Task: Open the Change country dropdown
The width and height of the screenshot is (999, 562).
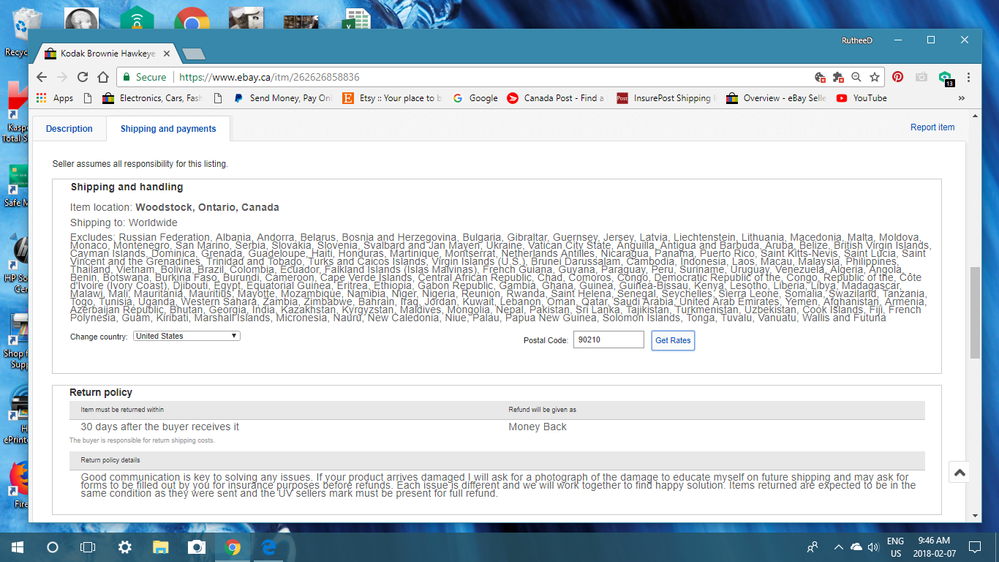Action: coord(187,336)
